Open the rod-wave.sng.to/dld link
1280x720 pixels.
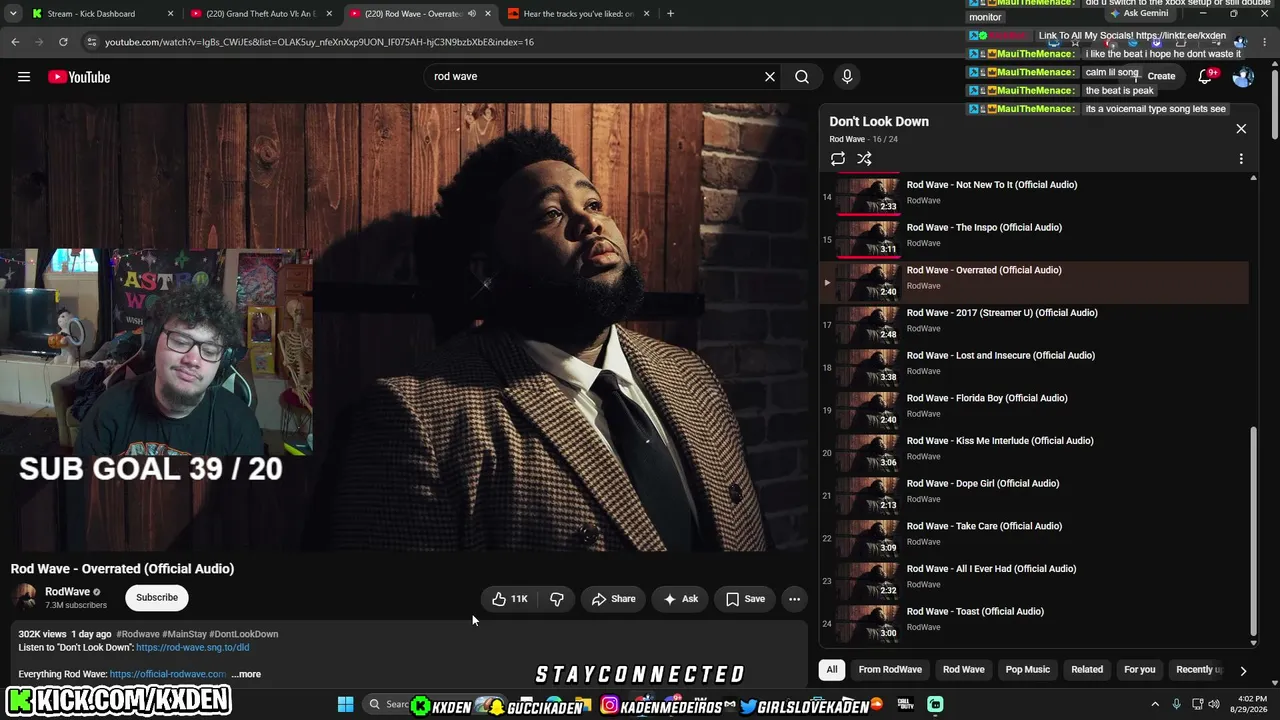pos(193,648)
